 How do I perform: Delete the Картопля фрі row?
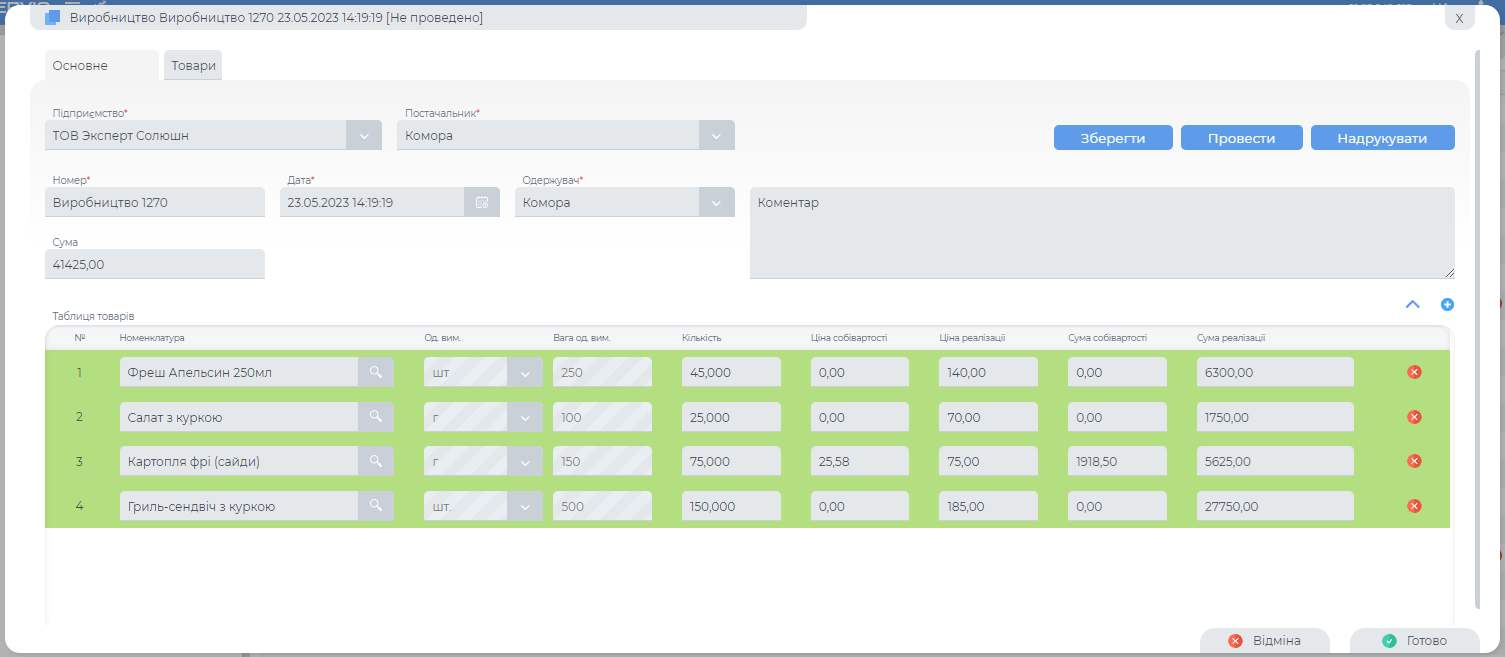(x=1414, y=461)
